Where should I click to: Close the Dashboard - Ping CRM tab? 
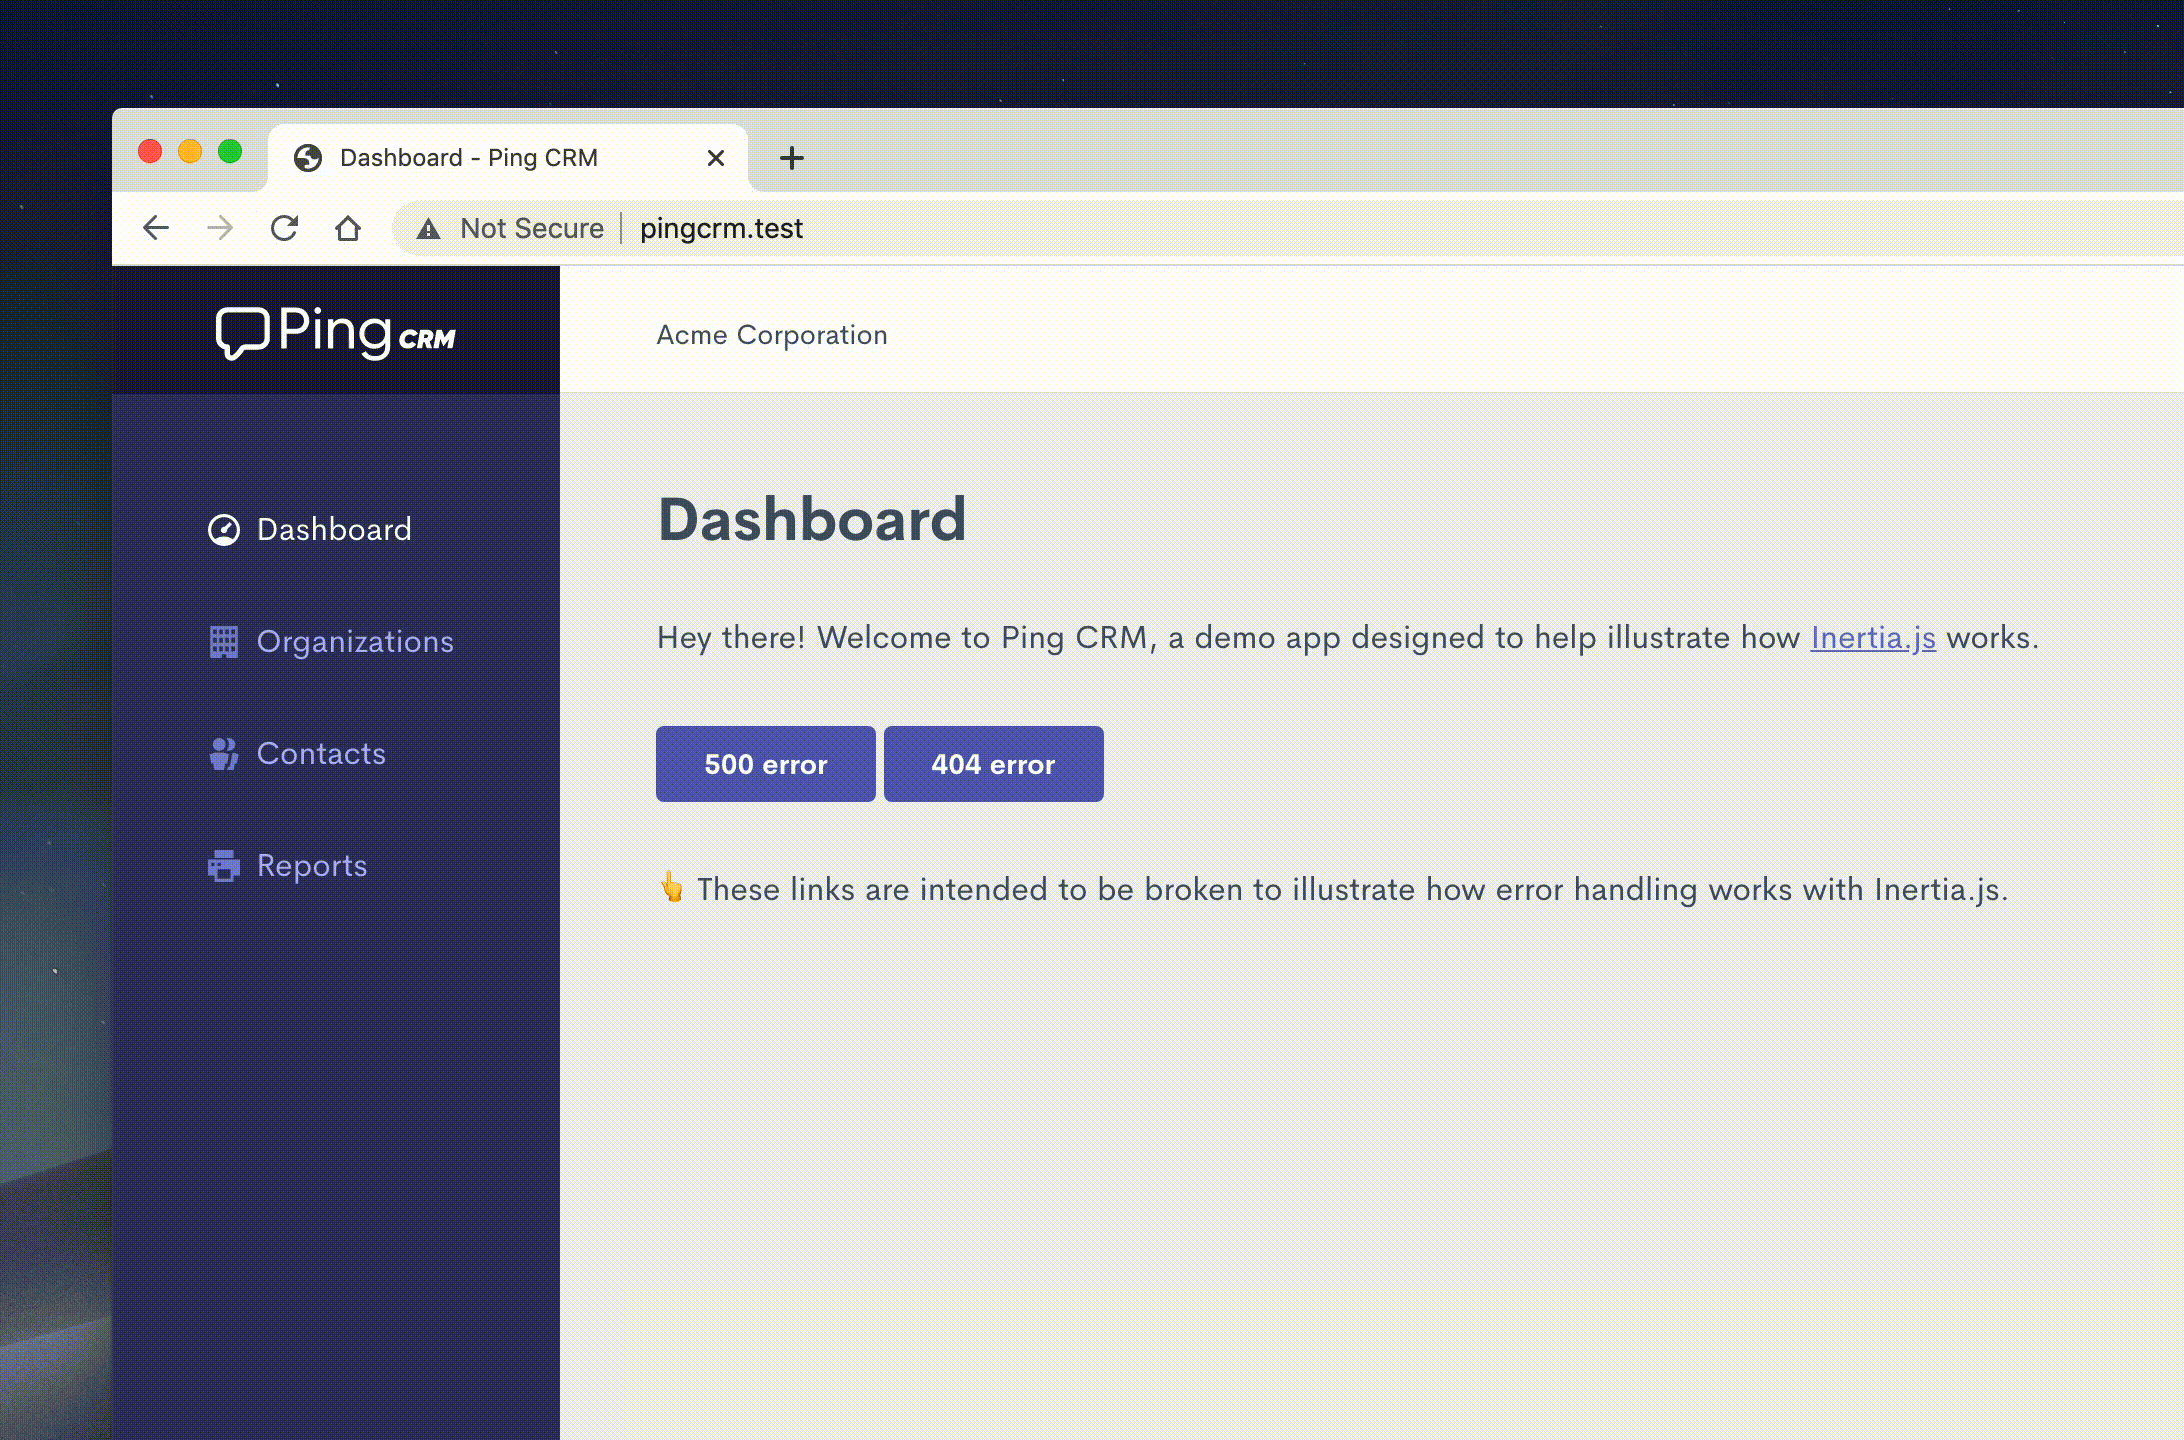point(715,158)
